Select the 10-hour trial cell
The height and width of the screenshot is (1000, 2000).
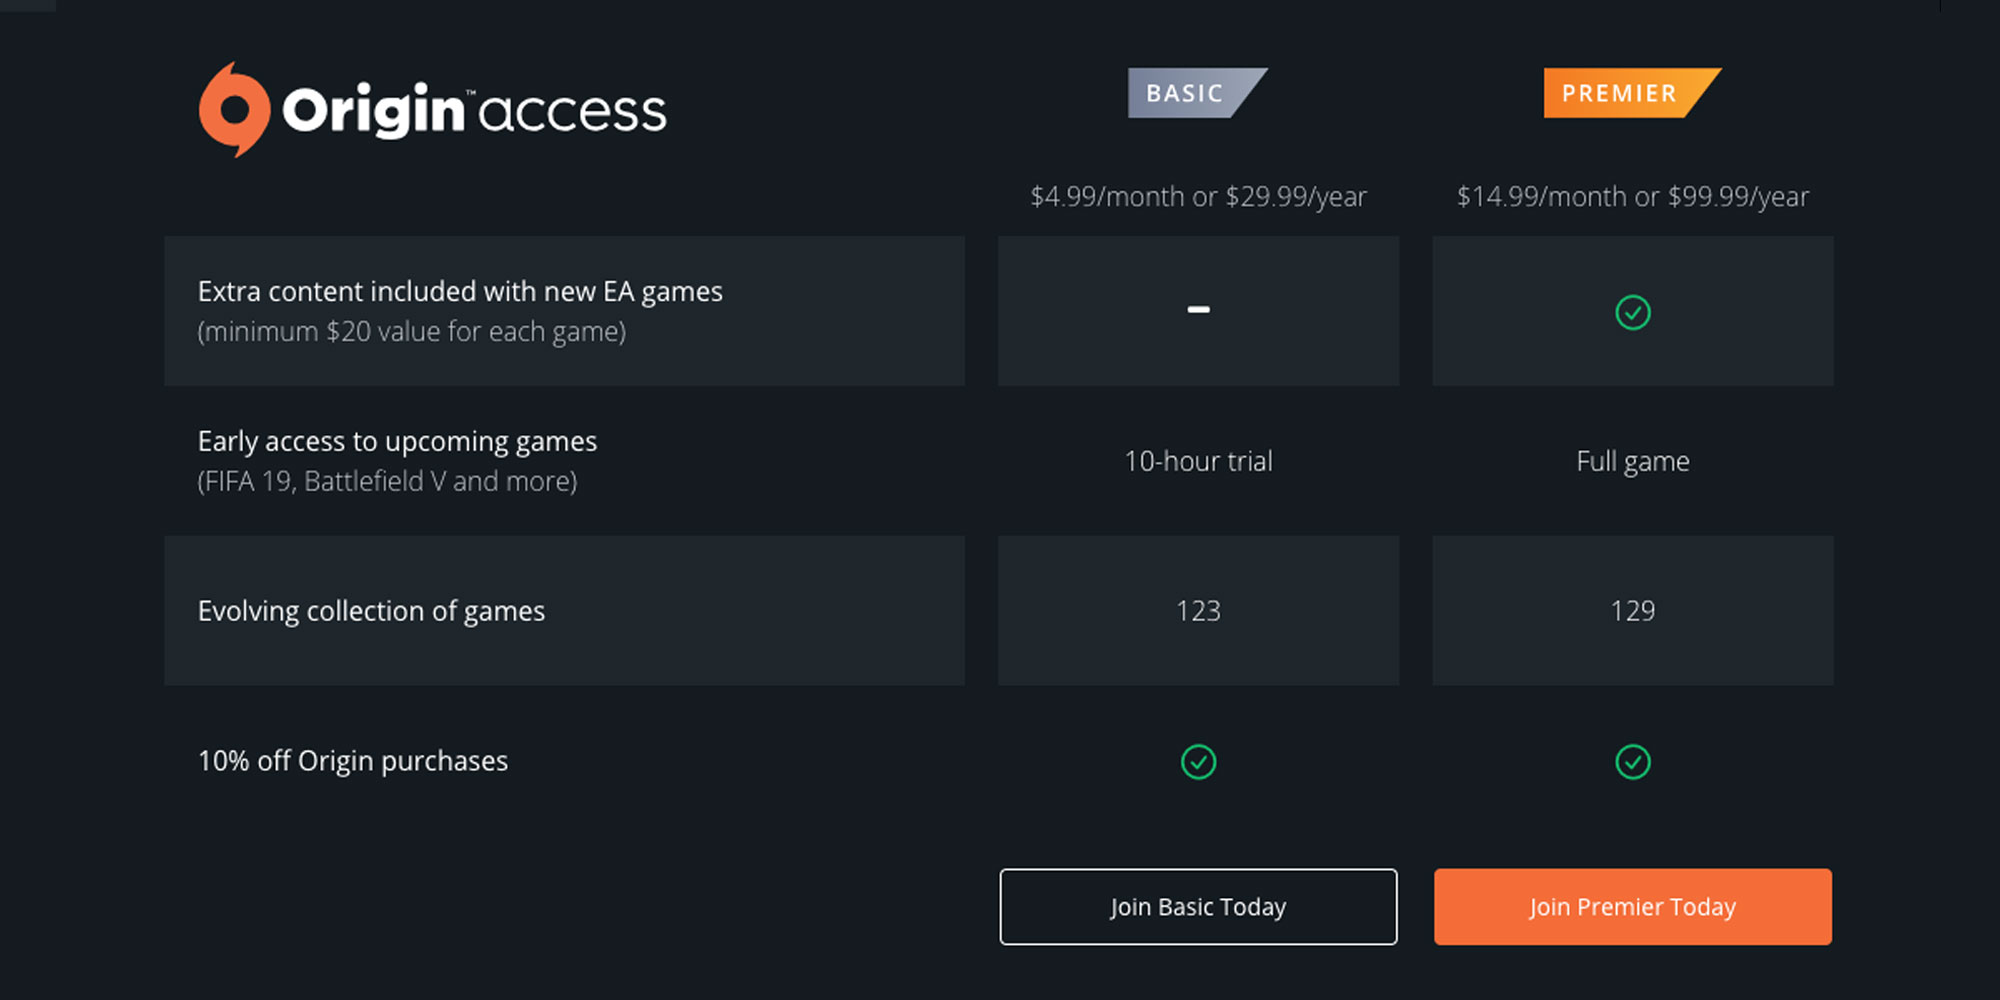click(1198, 461)
